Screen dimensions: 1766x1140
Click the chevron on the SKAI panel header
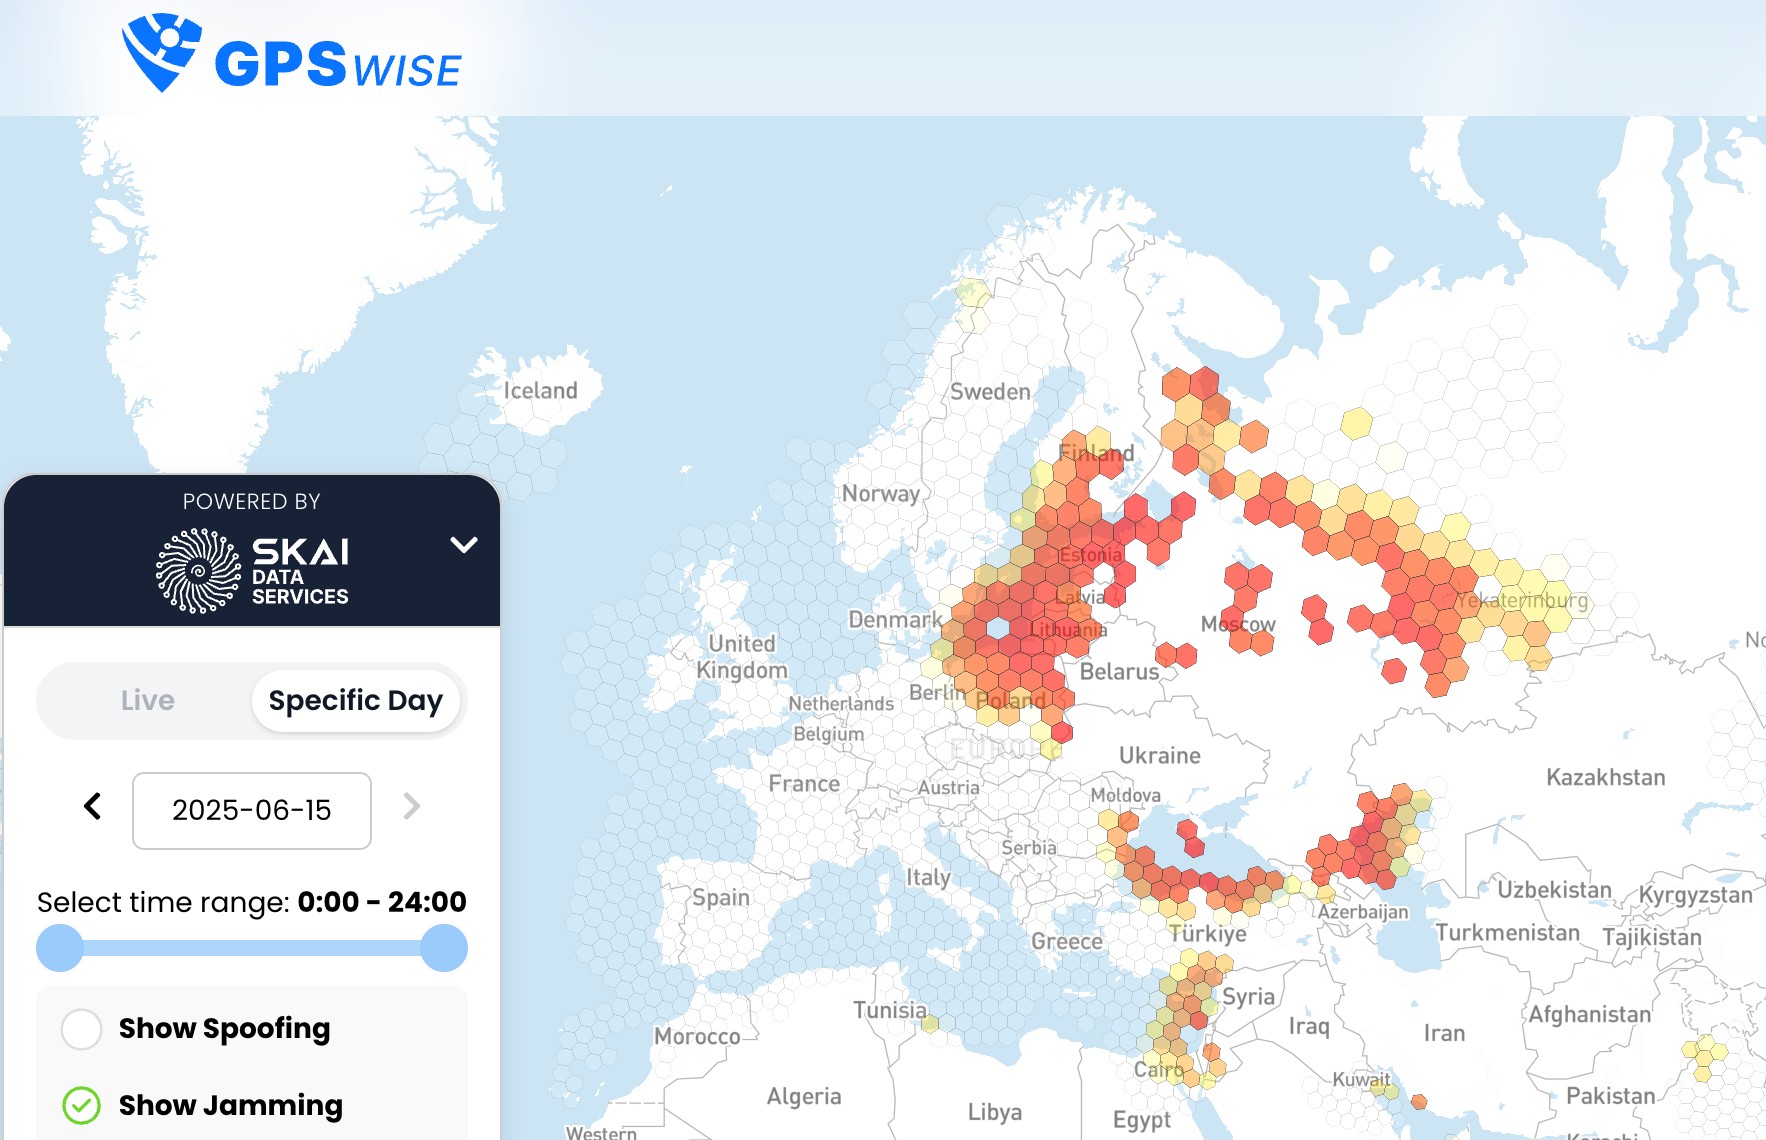pos(462,546)
